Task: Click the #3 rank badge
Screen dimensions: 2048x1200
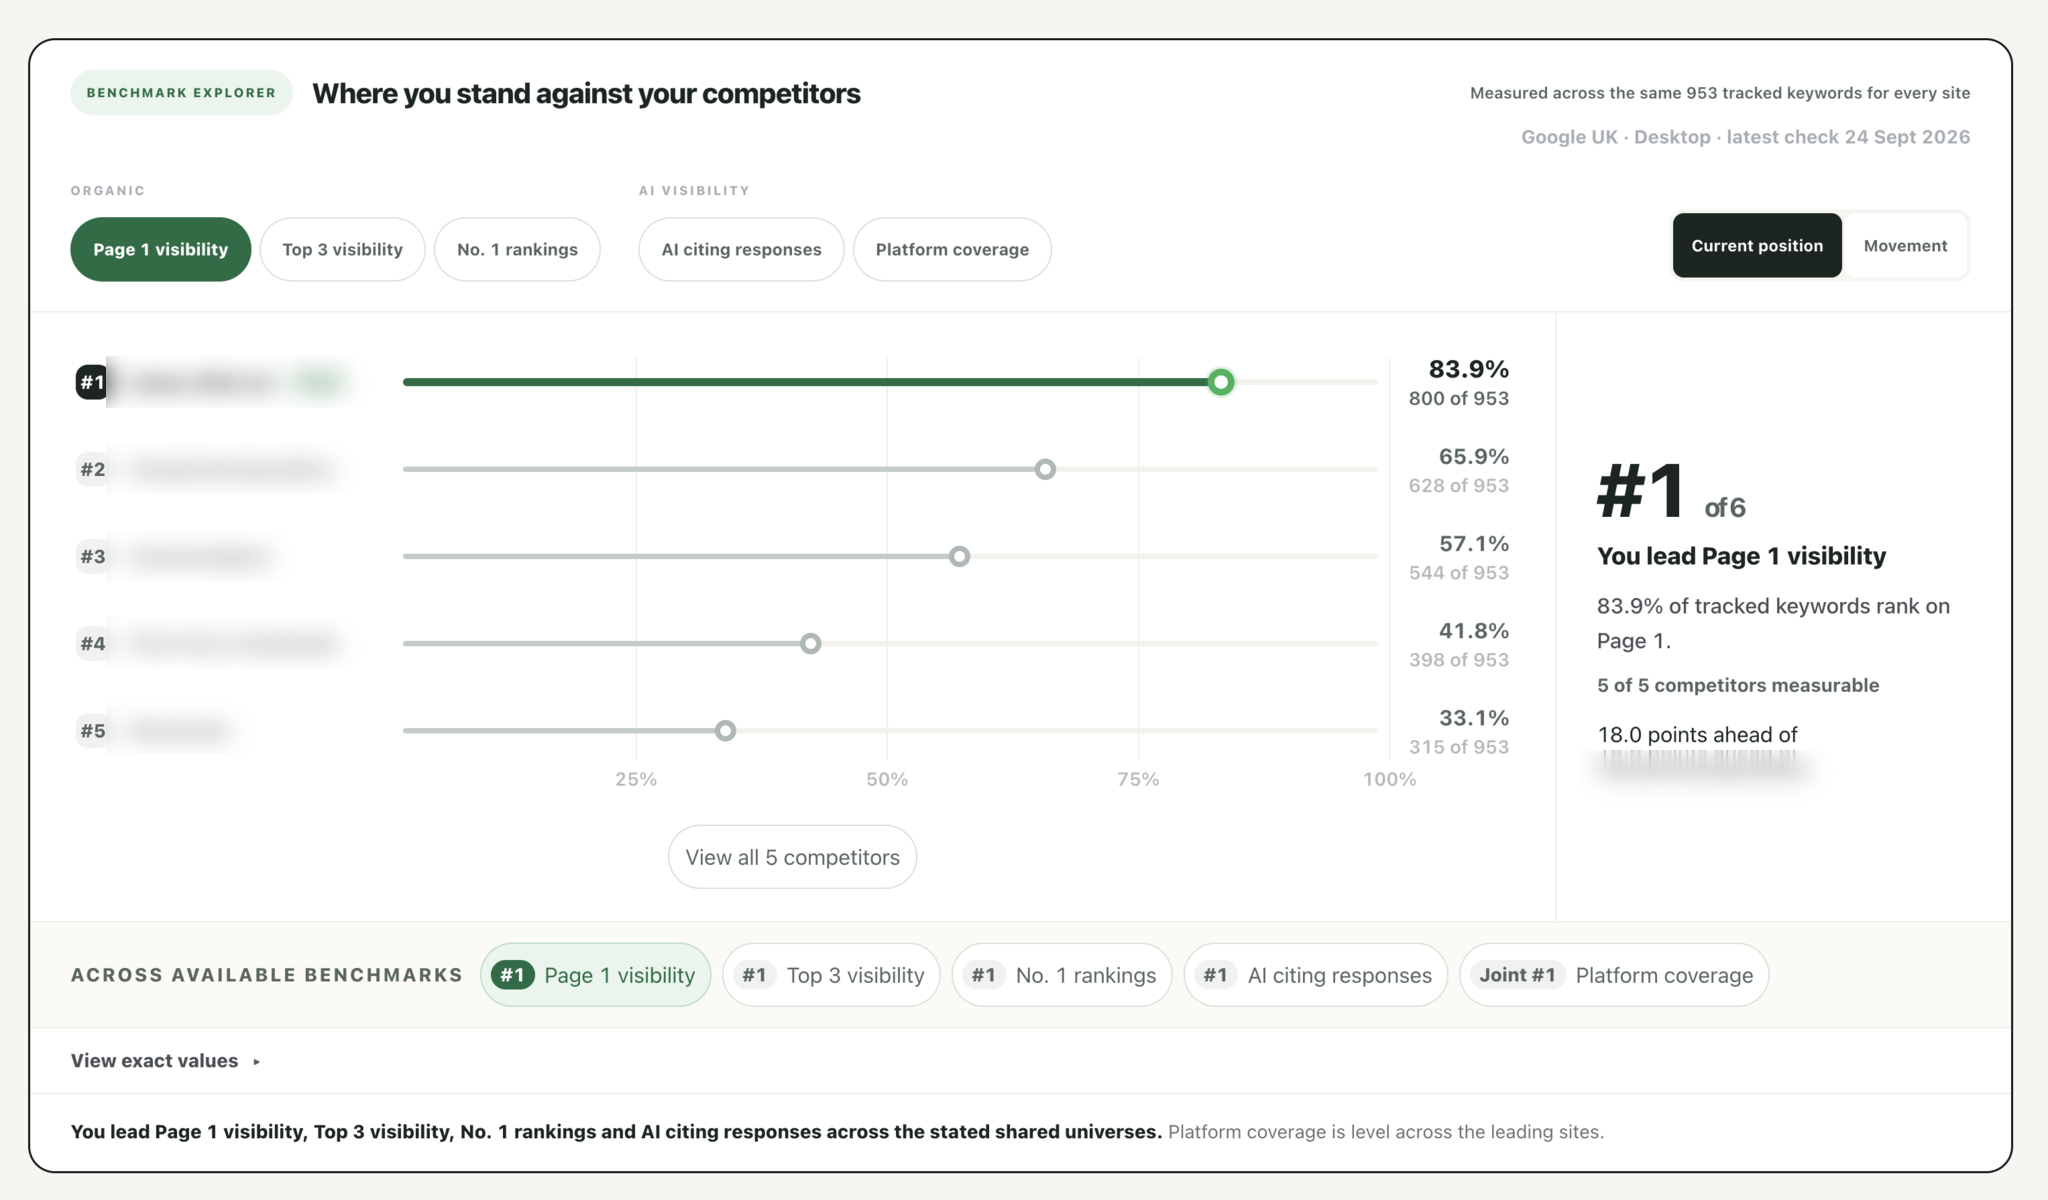Action: pos(92,556)
